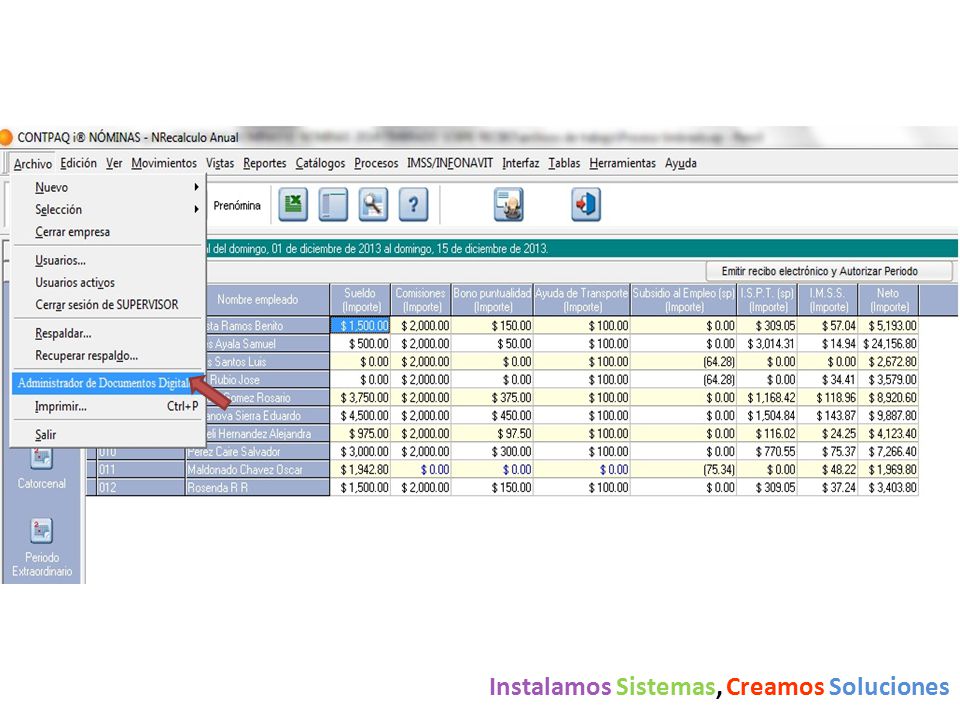Screen dimensions: 960x720
Task: Click employee code 012 cell
Action: (141, 488)
